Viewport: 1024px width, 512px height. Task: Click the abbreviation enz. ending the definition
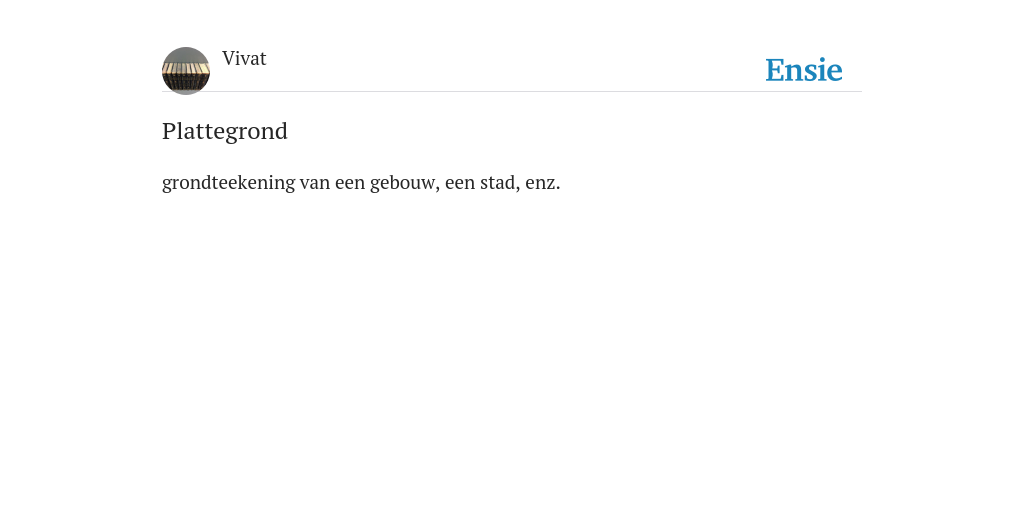[x=543, y=183]
